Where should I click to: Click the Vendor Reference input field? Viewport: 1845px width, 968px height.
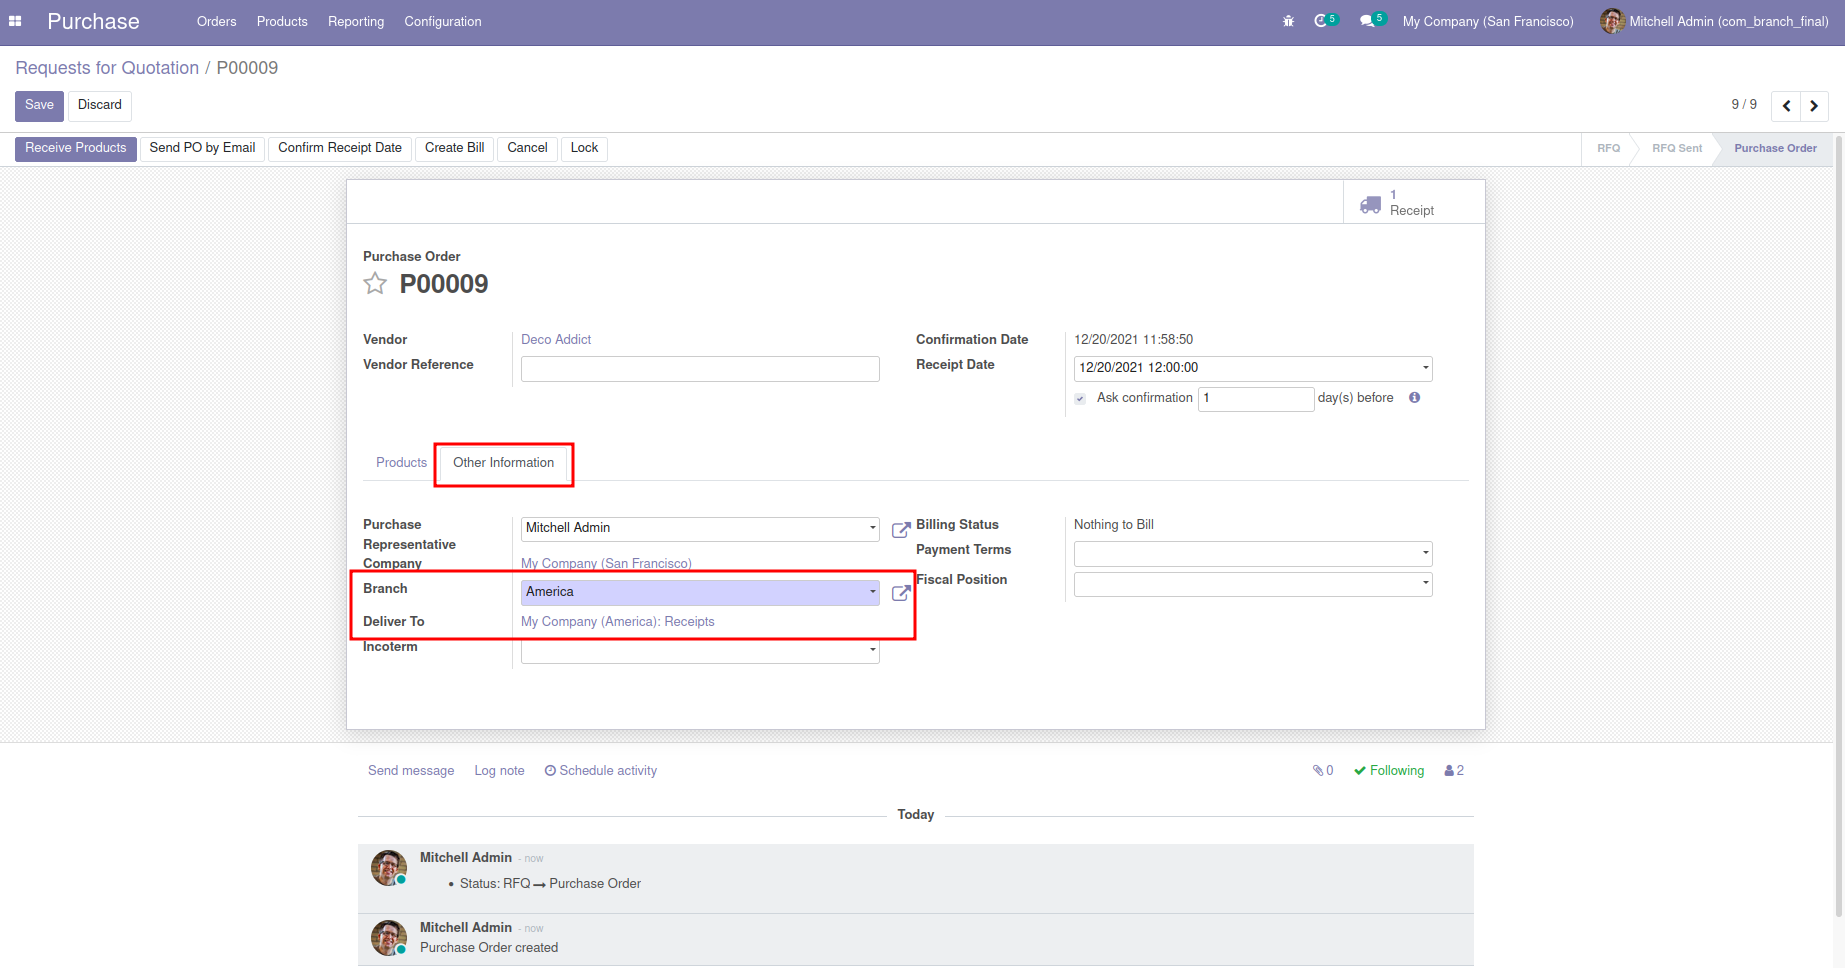(x=700, y=369)
